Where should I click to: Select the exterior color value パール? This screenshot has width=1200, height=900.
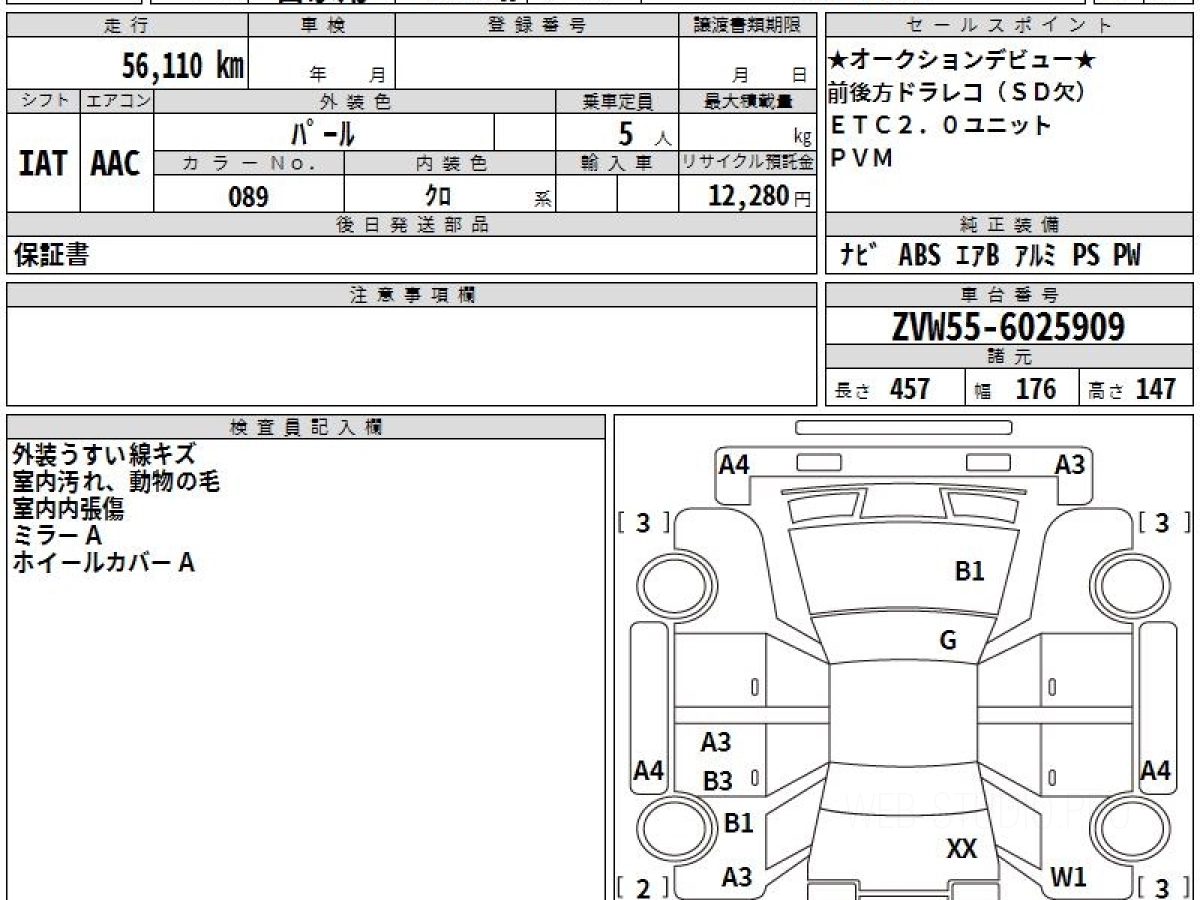tap(323, 133)
